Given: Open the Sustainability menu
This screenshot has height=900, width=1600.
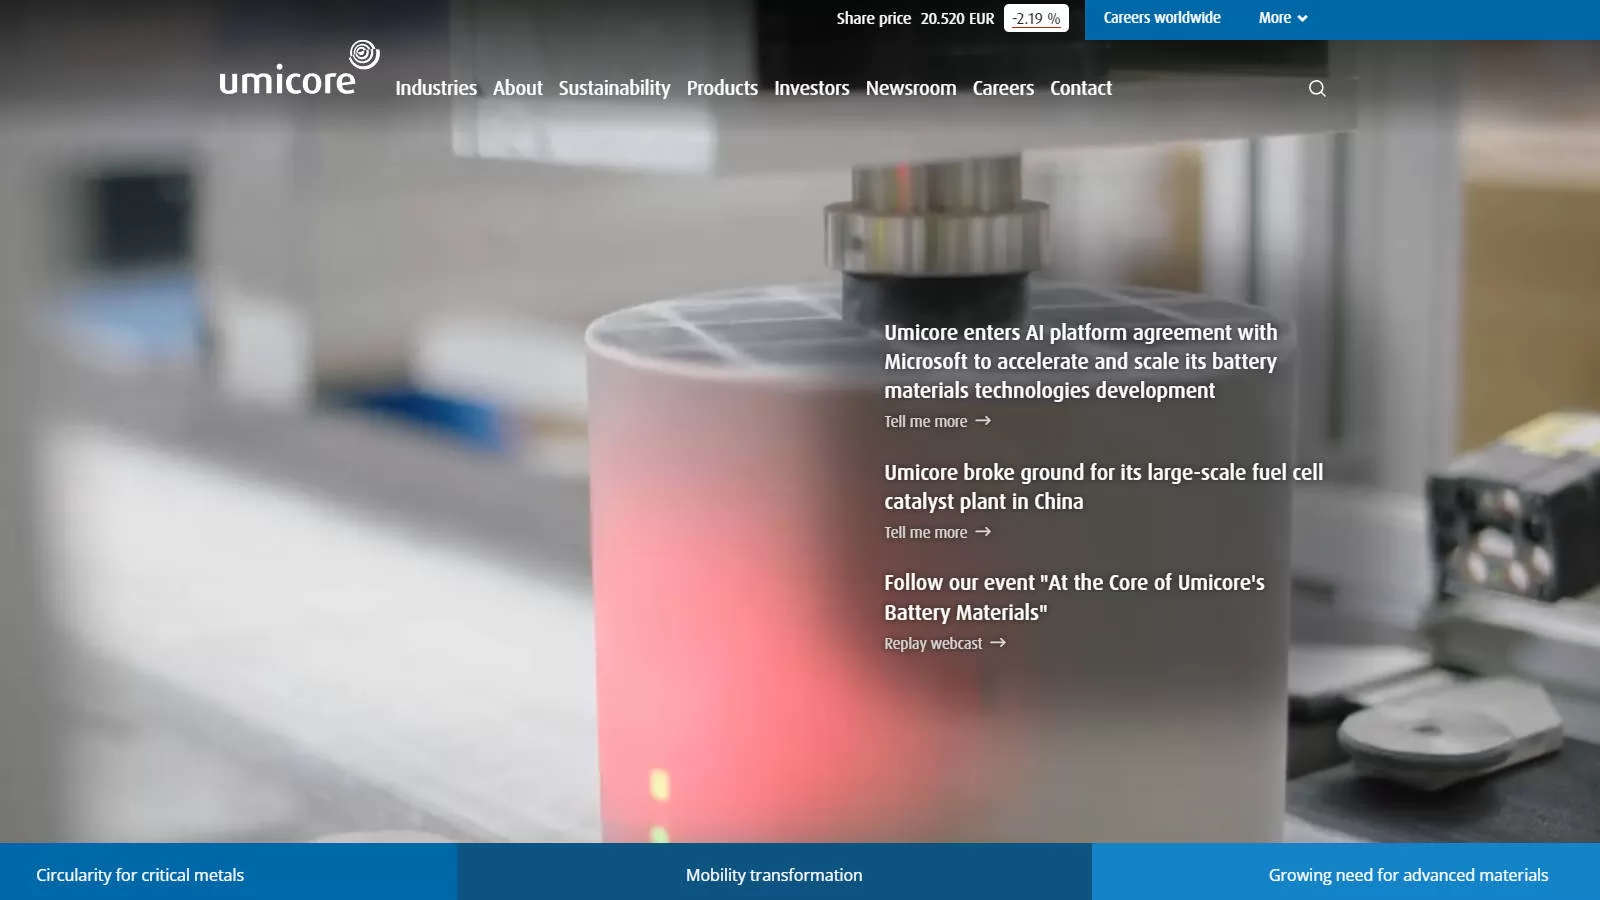Looking at the screenshot, I should (x=614, y=88).
